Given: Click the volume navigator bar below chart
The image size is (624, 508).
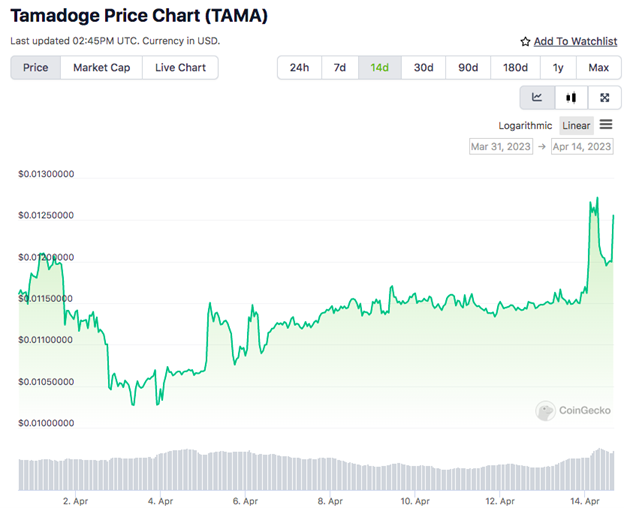Looking at the screenshot, I should tap(315, 472).
